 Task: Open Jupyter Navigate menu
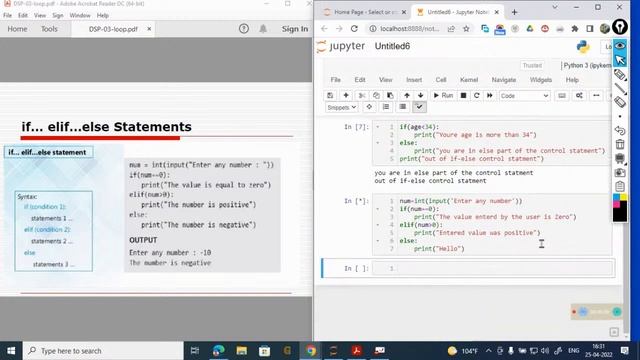(x=504, y=80)
